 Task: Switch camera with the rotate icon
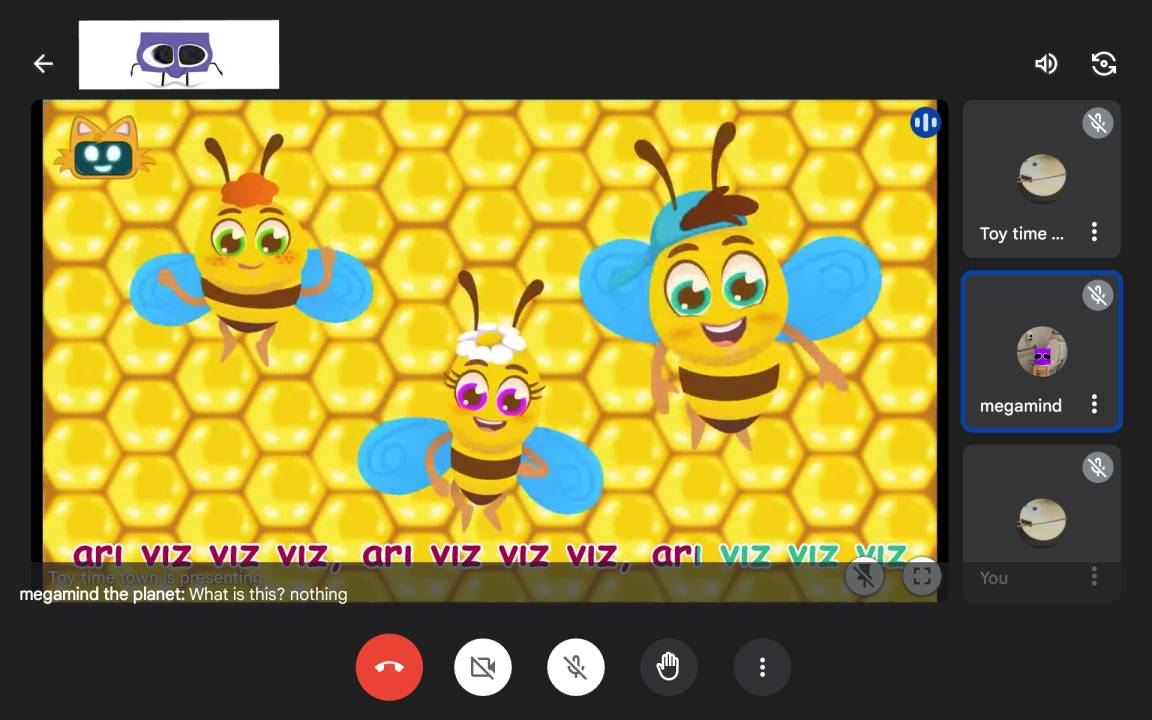[1104, 64]
